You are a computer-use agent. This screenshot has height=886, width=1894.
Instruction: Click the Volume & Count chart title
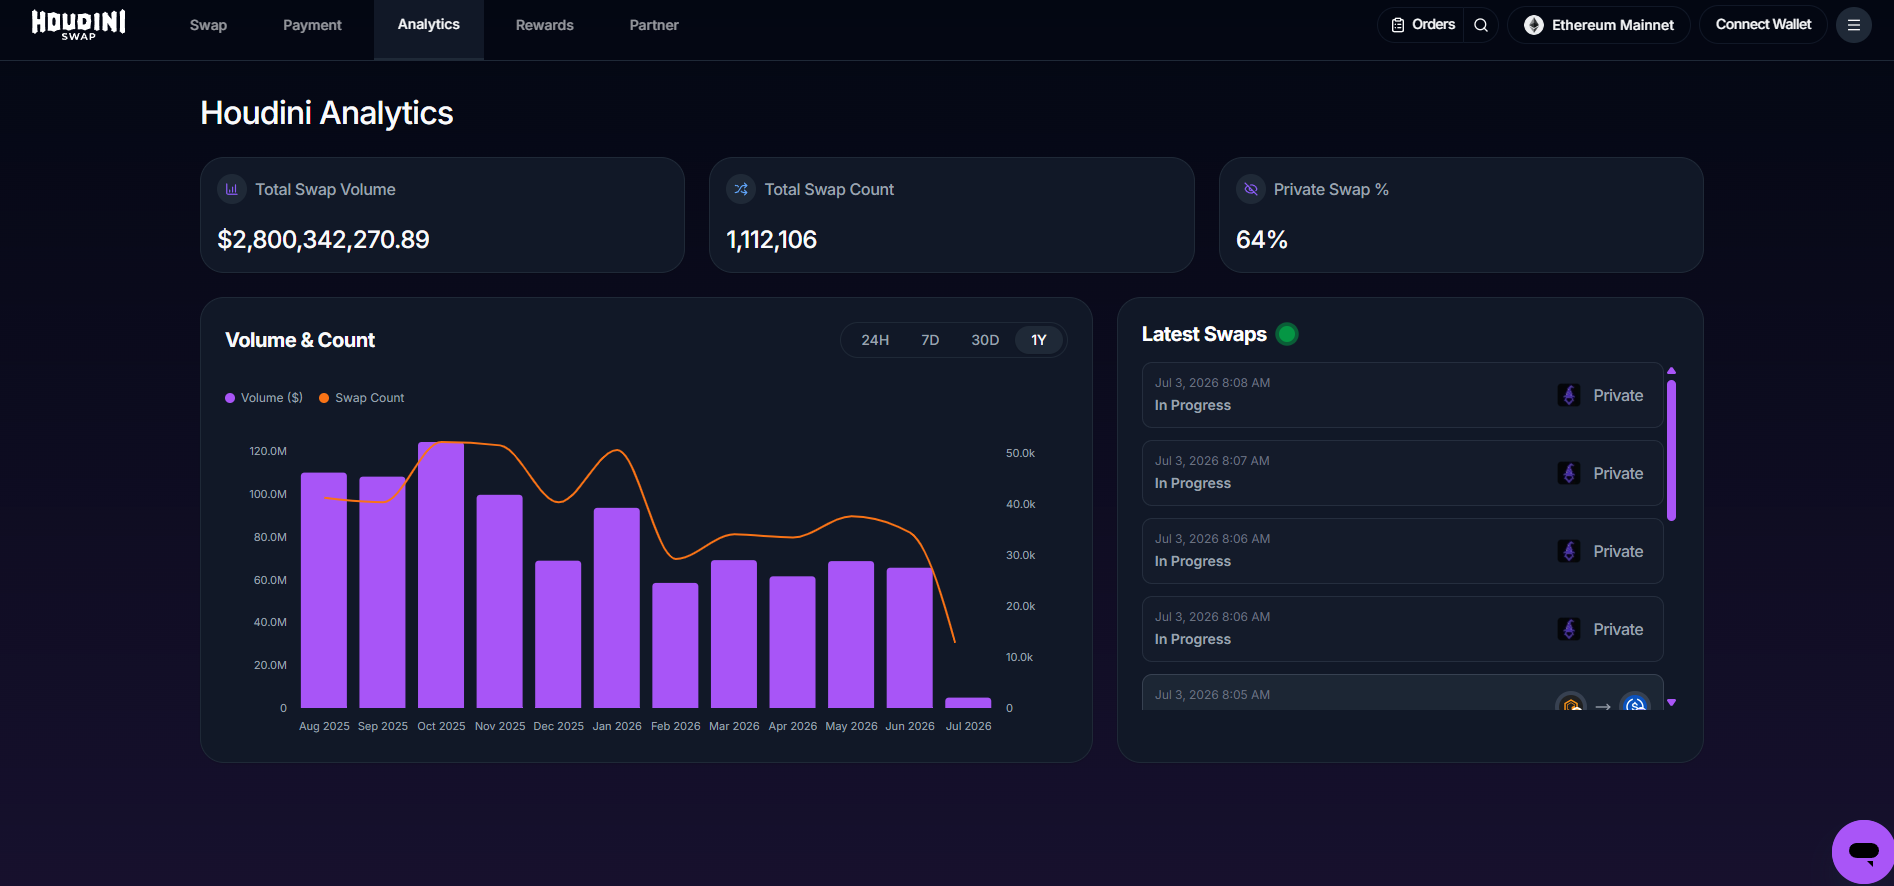coord(300,340)
